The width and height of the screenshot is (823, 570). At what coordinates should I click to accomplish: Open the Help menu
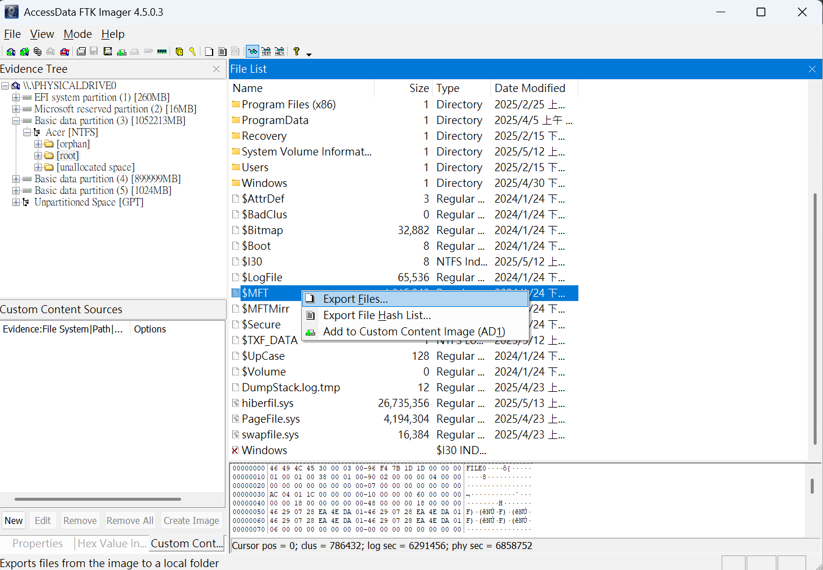coord(113,34)
